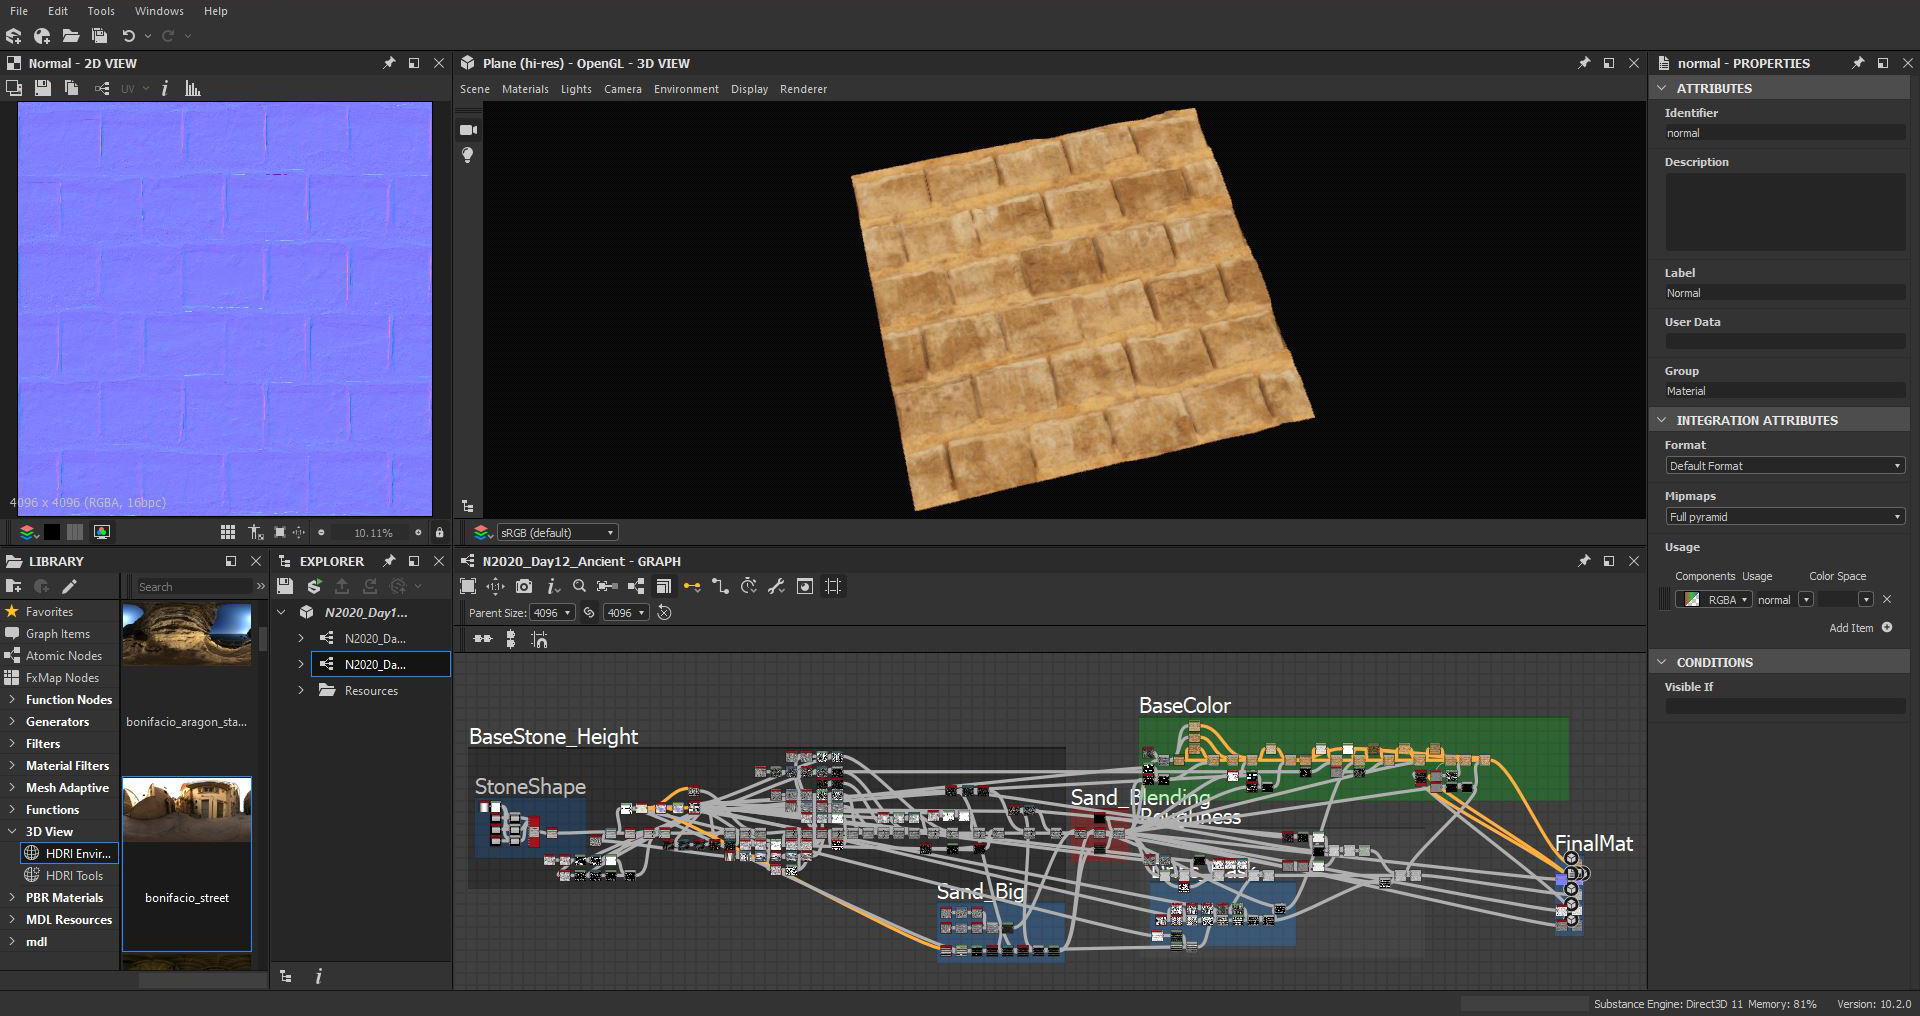Open the Materials menu in 3D view
The width and height of the screenshot is (1920, 1016).
pyautogui.click(x=525, y=89)
